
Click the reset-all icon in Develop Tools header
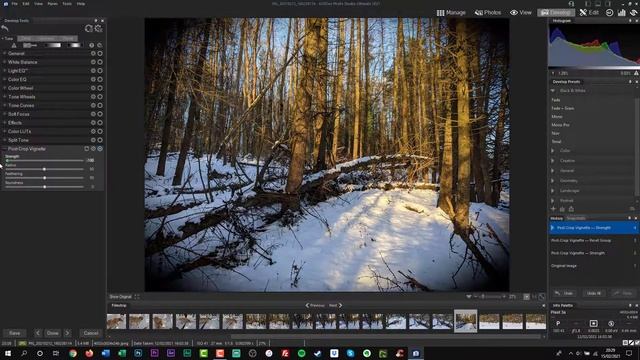89,28
